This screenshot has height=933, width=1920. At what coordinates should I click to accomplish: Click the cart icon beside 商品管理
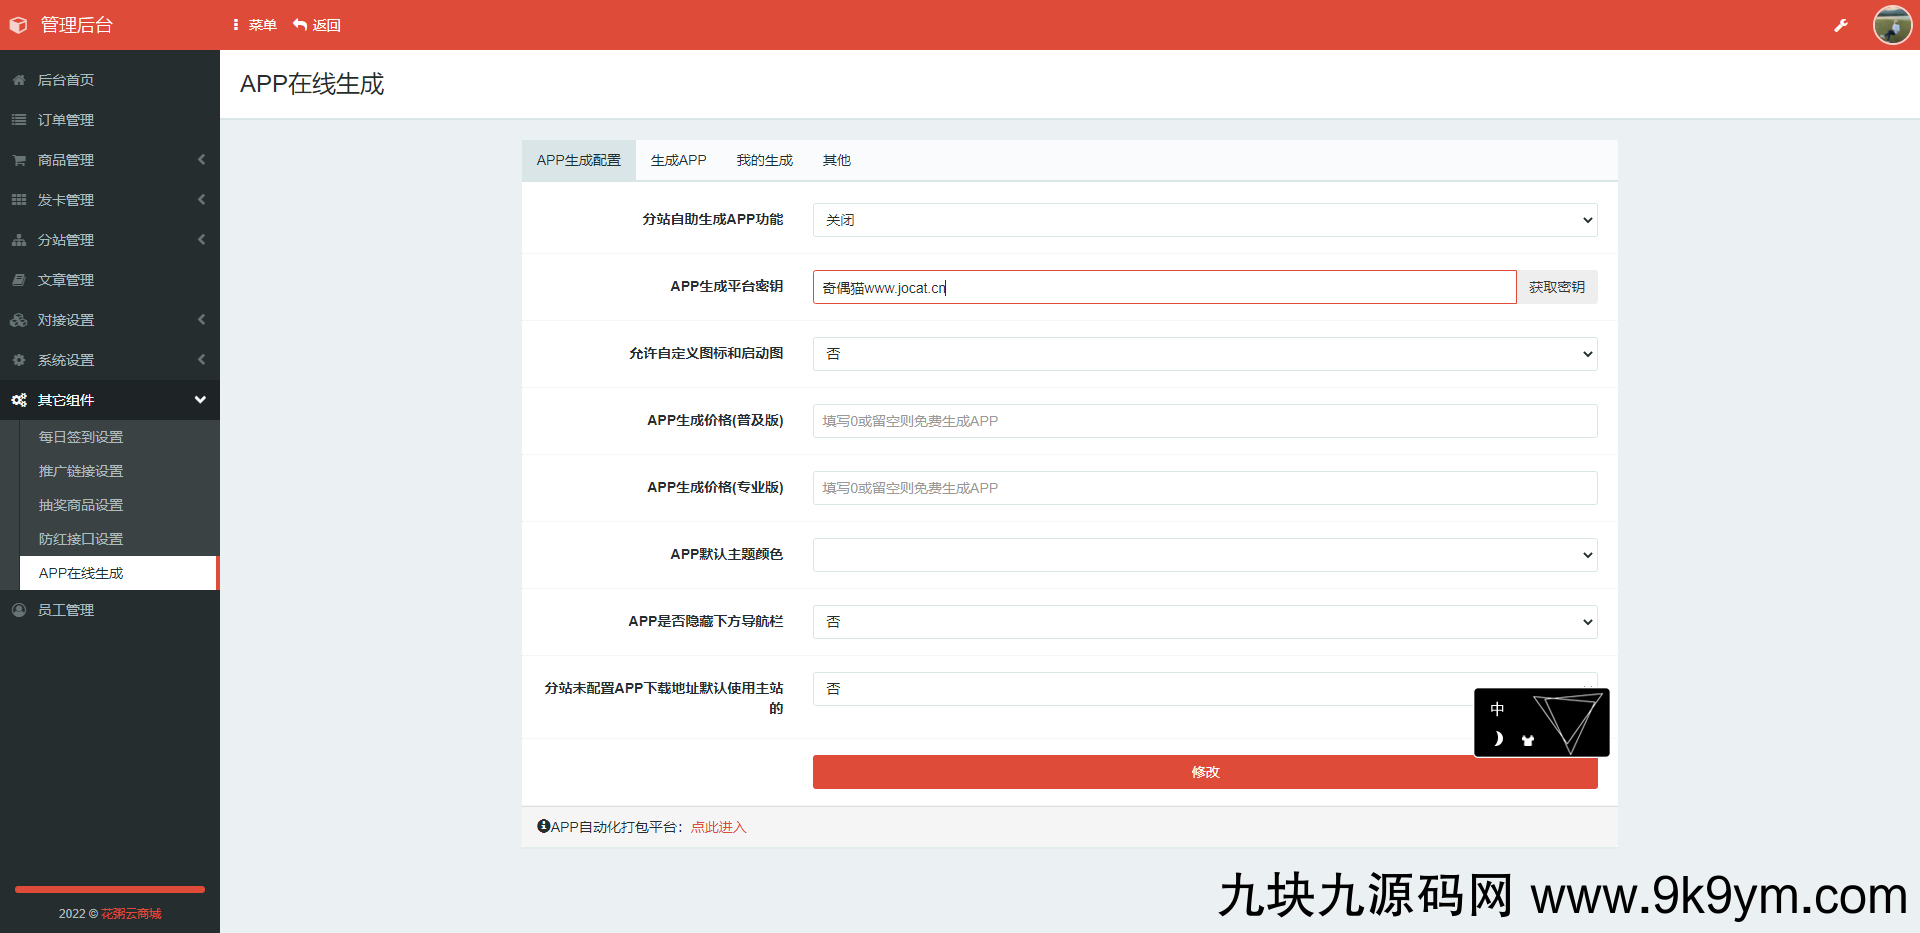pyautogui.click(x=19, y=160)
